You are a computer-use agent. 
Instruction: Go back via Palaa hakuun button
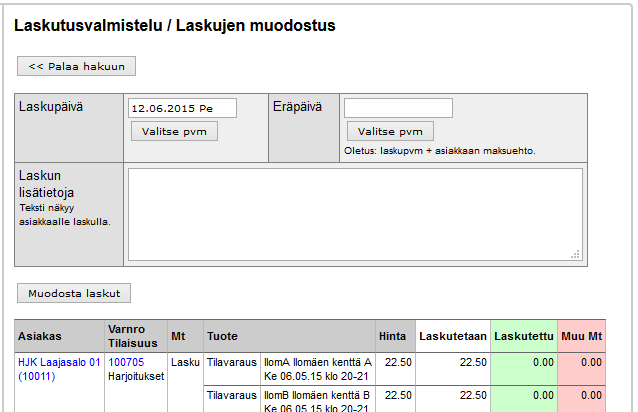click(76, 66)
